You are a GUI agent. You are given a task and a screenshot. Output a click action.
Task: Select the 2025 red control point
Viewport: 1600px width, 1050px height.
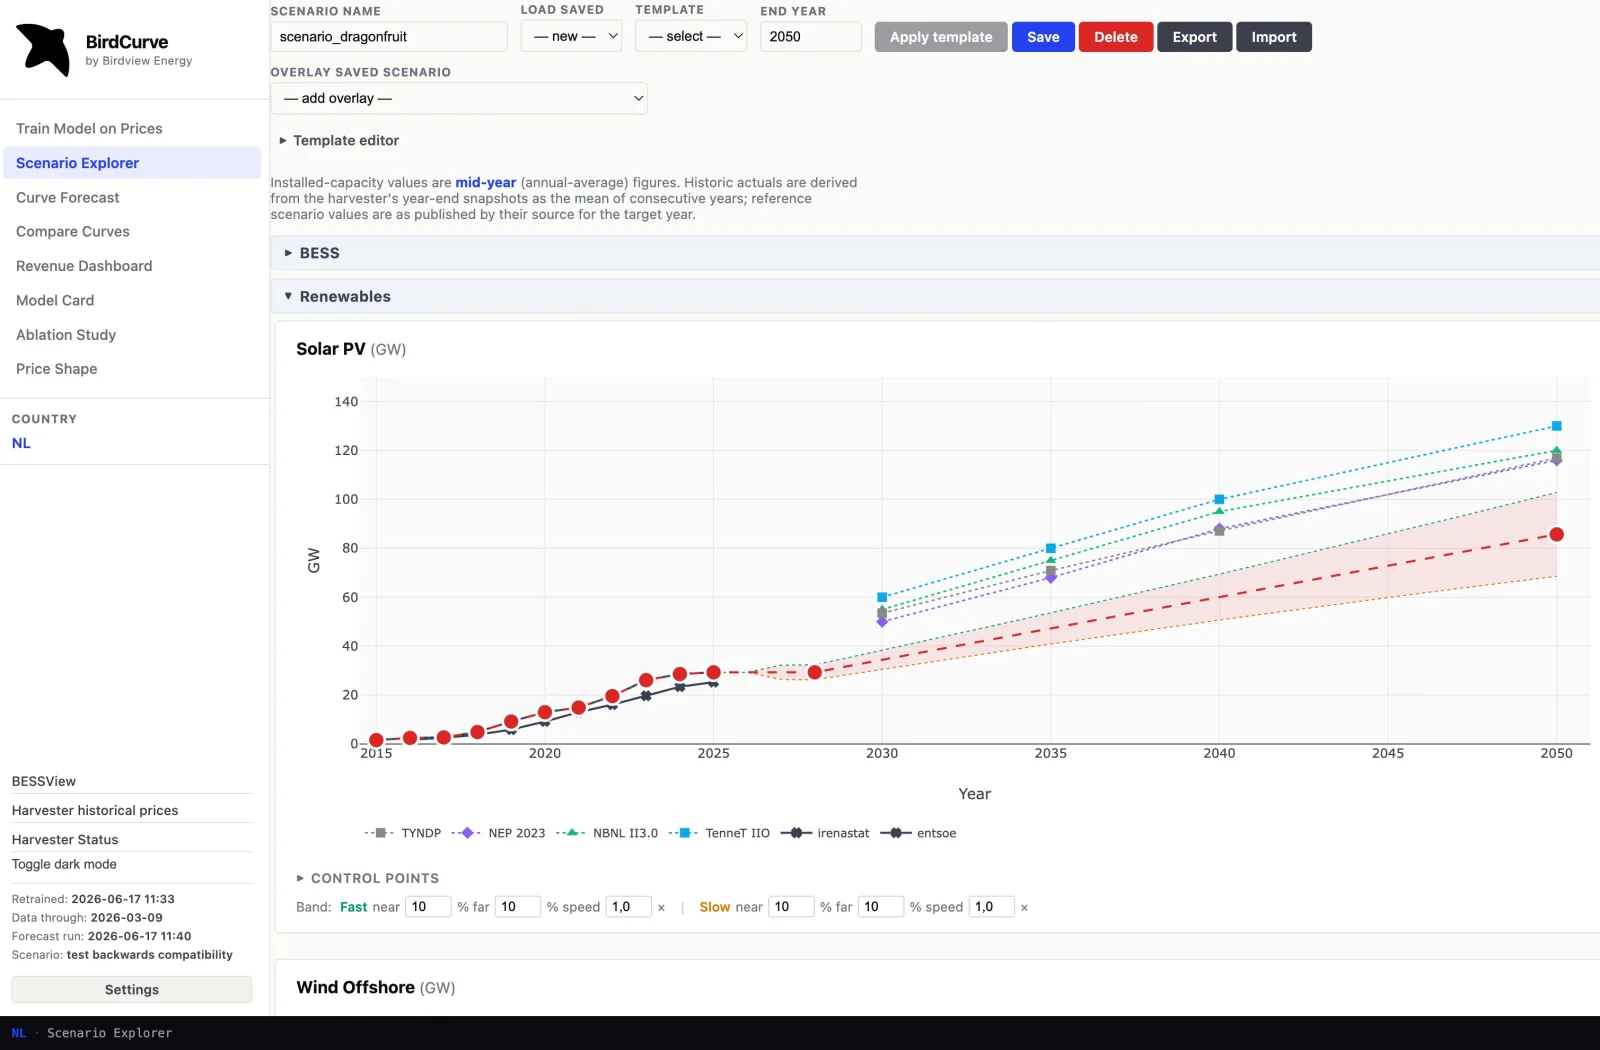point(713,673)
